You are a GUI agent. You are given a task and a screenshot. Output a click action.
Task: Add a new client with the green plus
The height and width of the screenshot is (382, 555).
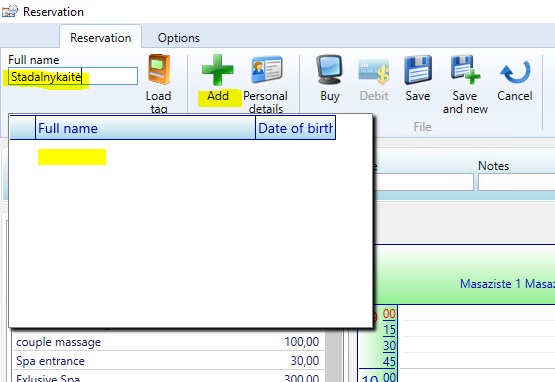[x=217, y=70]
